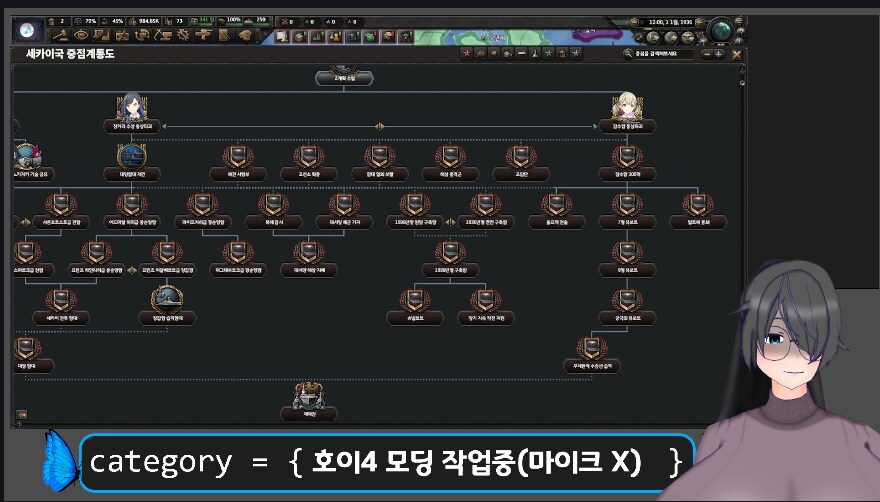Switch to the first map mode button
Screen dimensions: 880x502
click(x=282, y=37)
